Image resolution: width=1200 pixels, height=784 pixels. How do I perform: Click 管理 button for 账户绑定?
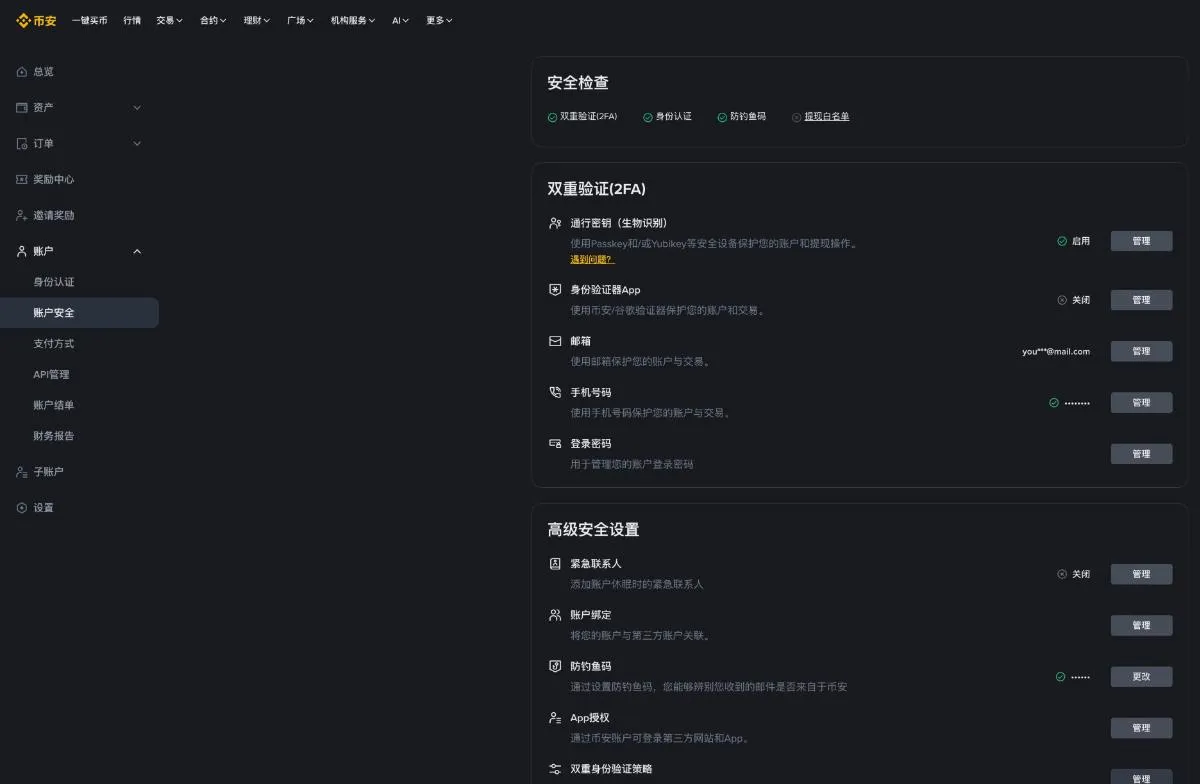click(x=1141, y=625)
